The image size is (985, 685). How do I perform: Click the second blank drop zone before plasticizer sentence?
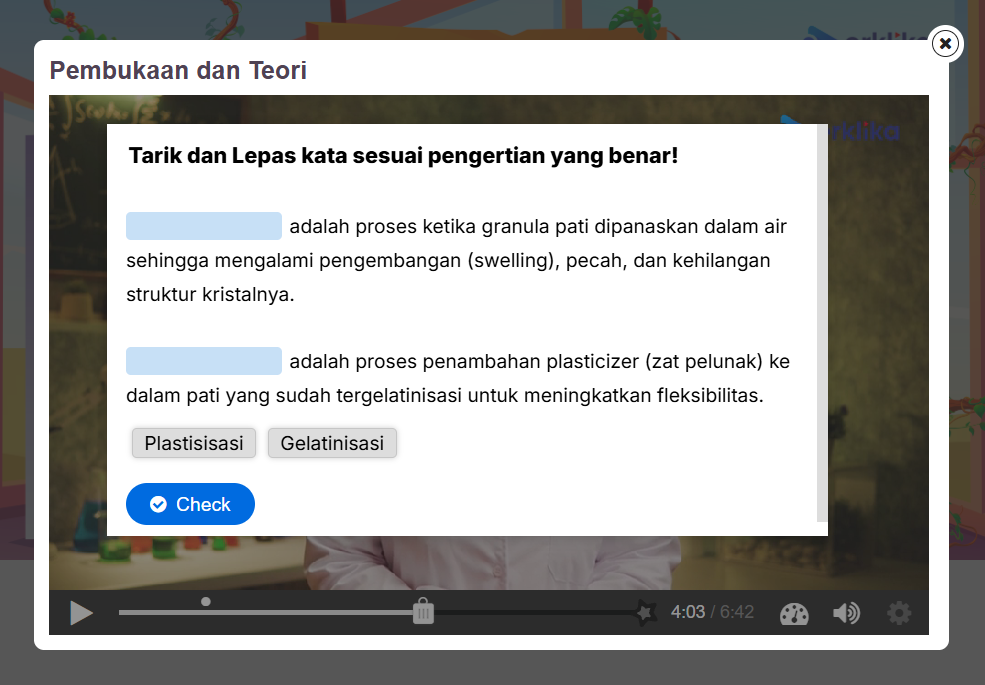coord(204,361)
